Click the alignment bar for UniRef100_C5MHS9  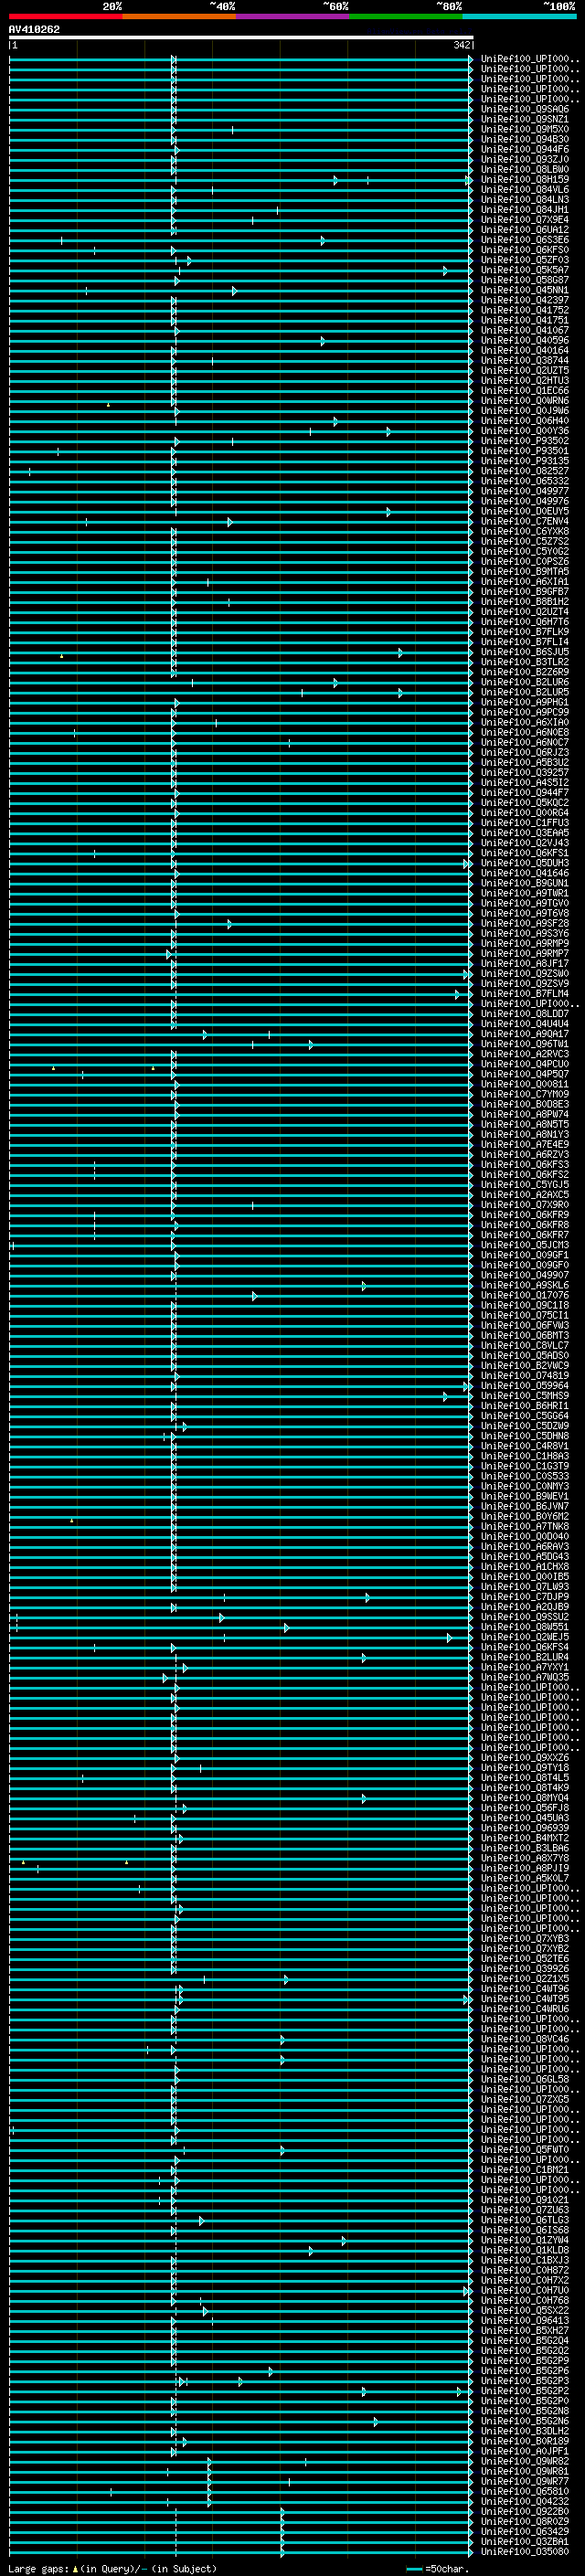241,1397
